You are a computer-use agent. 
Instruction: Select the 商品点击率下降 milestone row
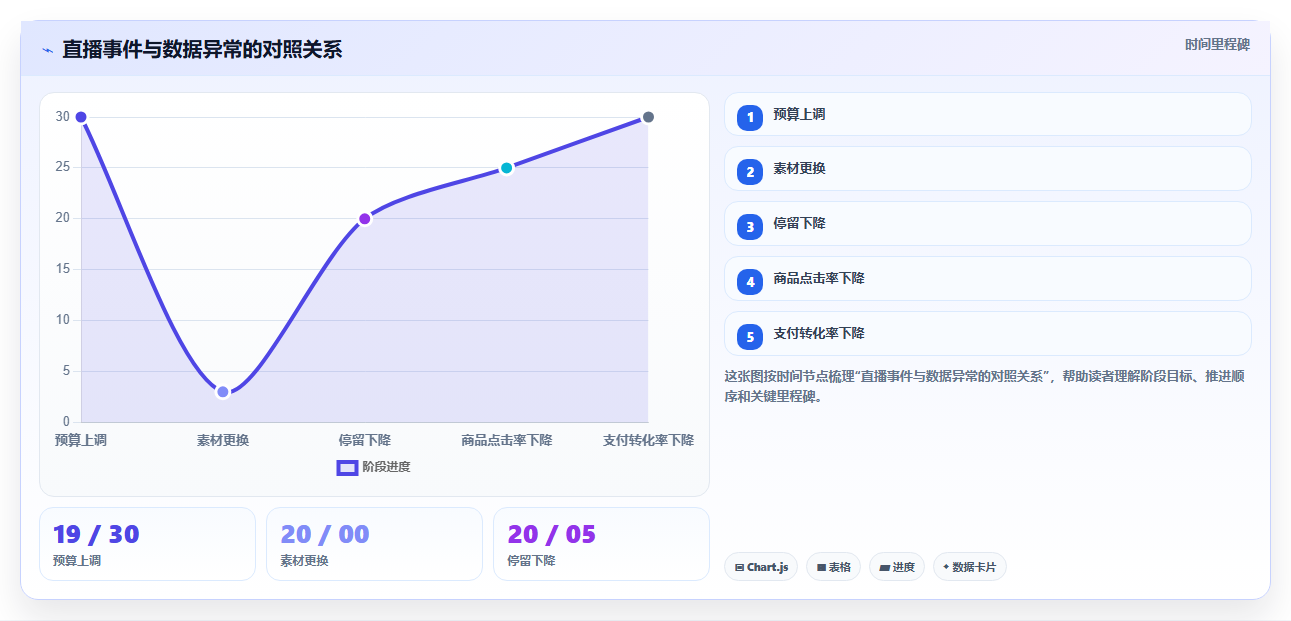[x=988, y=279]
